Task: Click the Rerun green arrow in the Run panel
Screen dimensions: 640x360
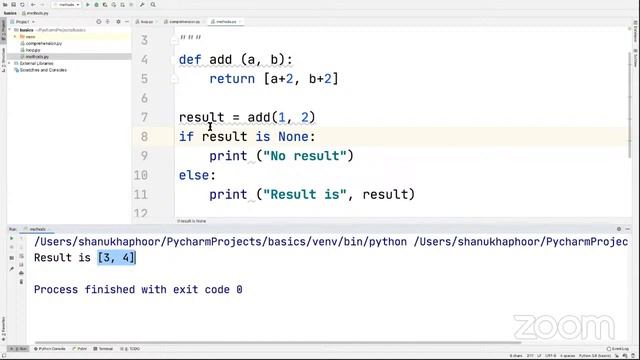Action: (x=11, y=238)
